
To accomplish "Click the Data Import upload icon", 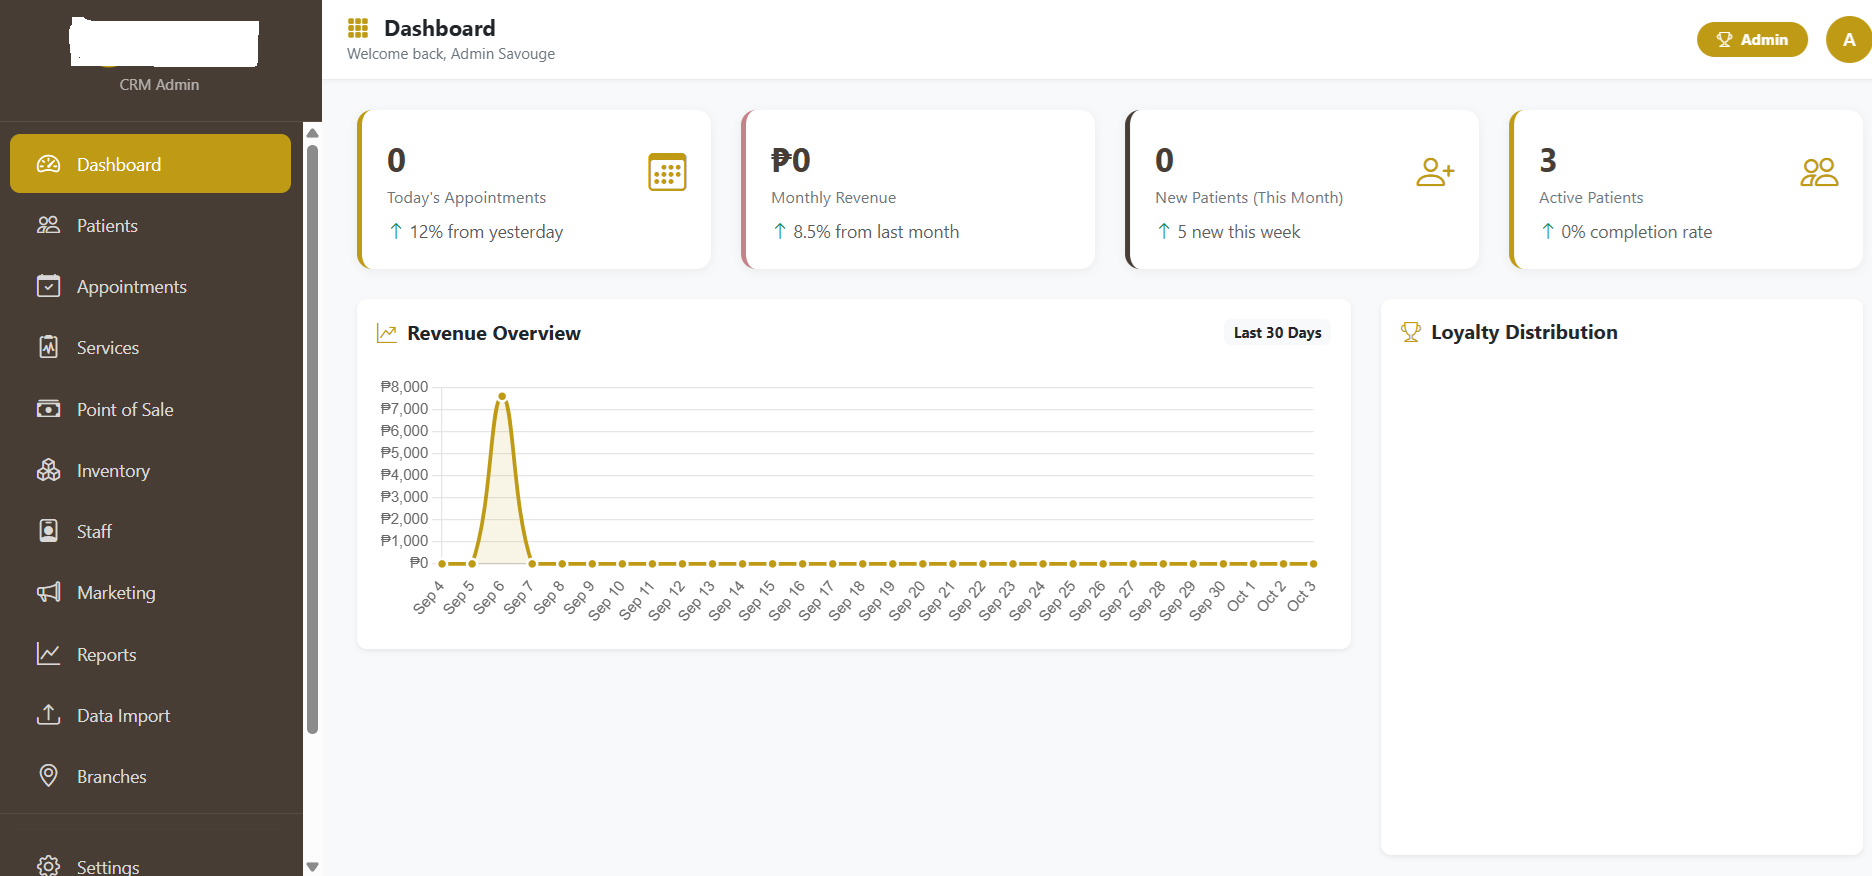I will [x=48, y=715].
